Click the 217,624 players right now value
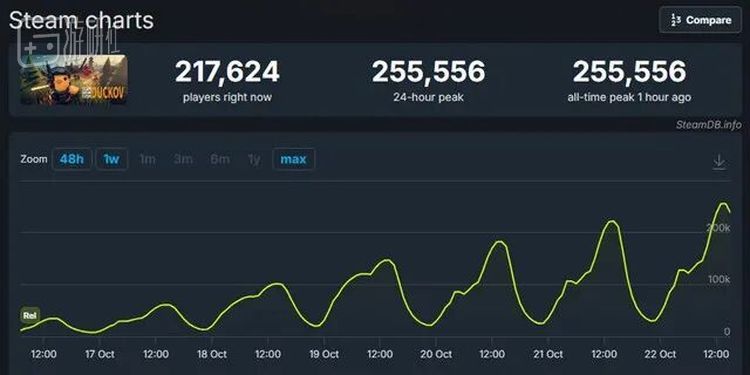Viewport: 750px width, 375px height. click(x=227, y=72)
